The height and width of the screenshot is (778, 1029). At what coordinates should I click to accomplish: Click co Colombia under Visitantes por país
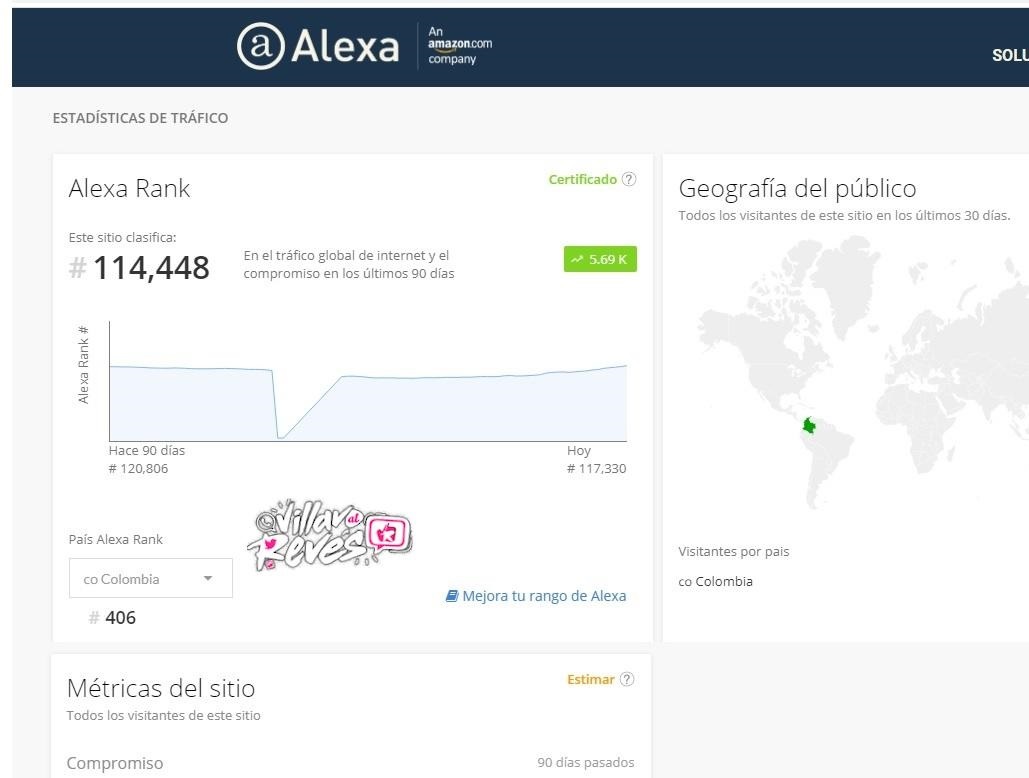715,581
